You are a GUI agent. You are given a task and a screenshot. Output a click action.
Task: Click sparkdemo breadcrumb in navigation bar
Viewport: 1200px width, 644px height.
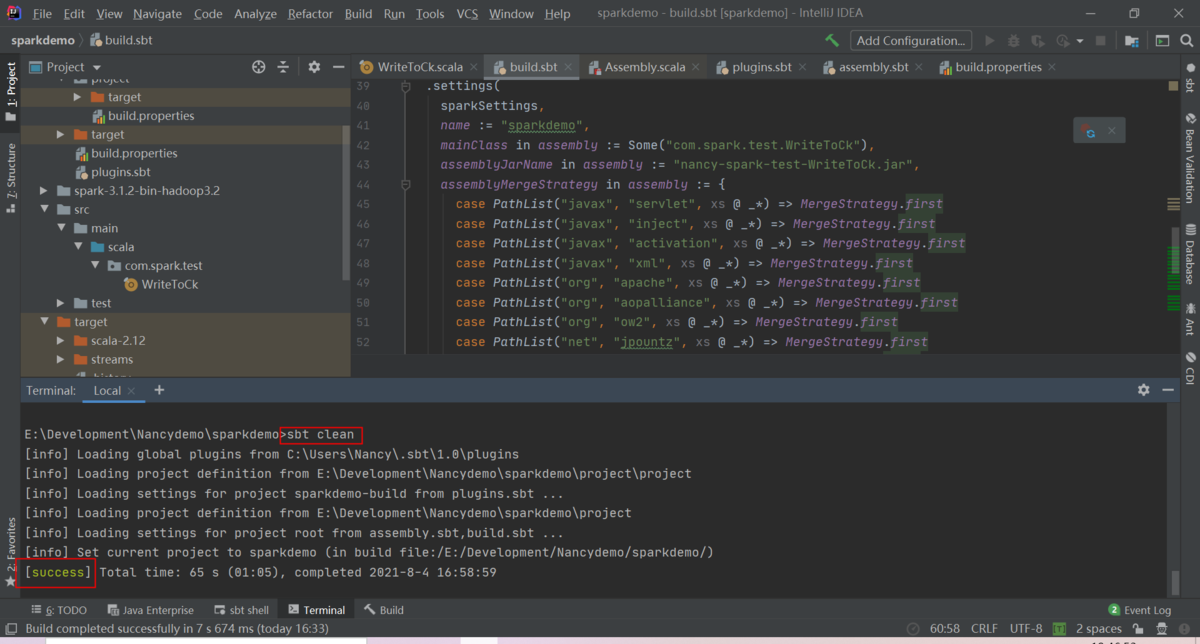click(43, 41)
